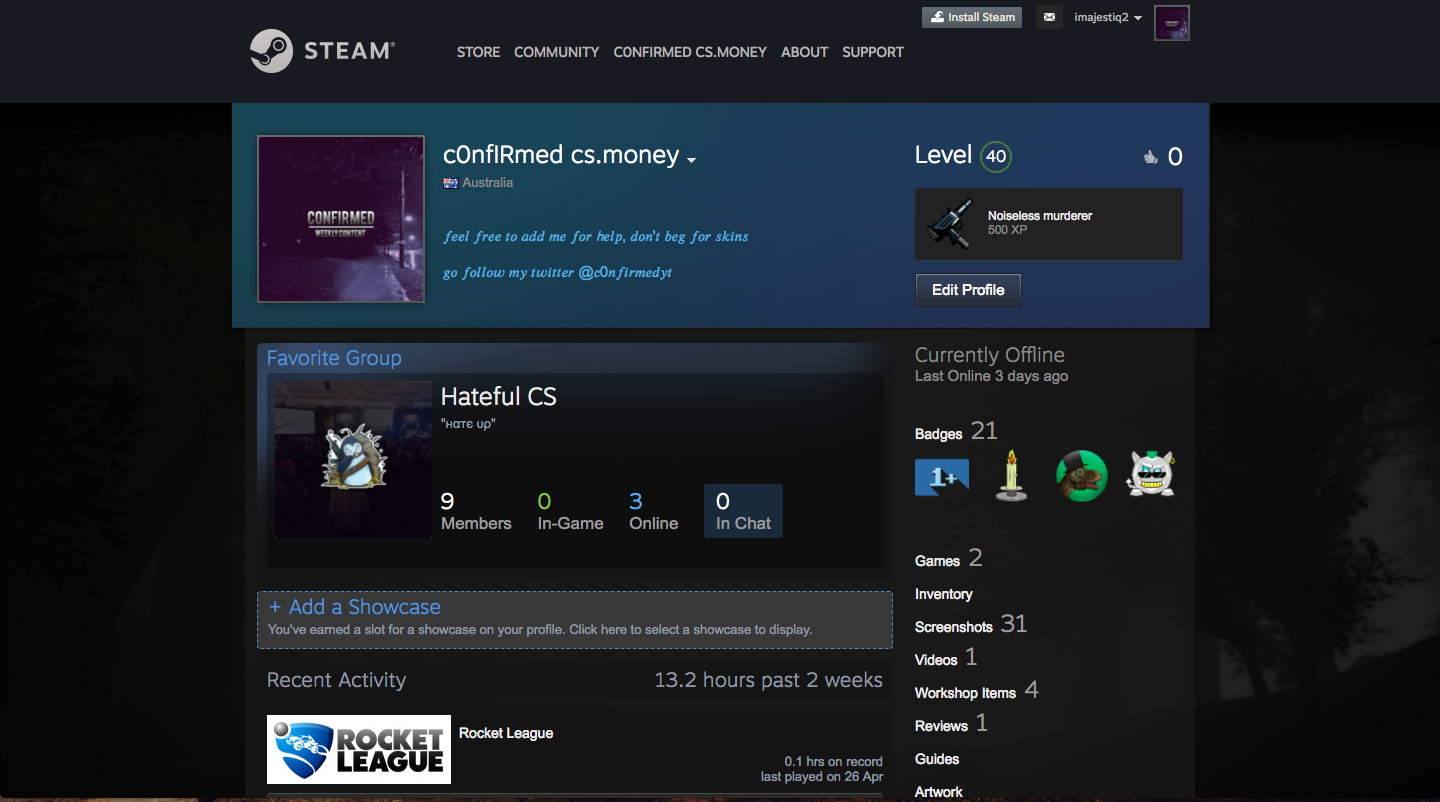
Task: Click the 9 Members link
Action: tap(476, 511)
